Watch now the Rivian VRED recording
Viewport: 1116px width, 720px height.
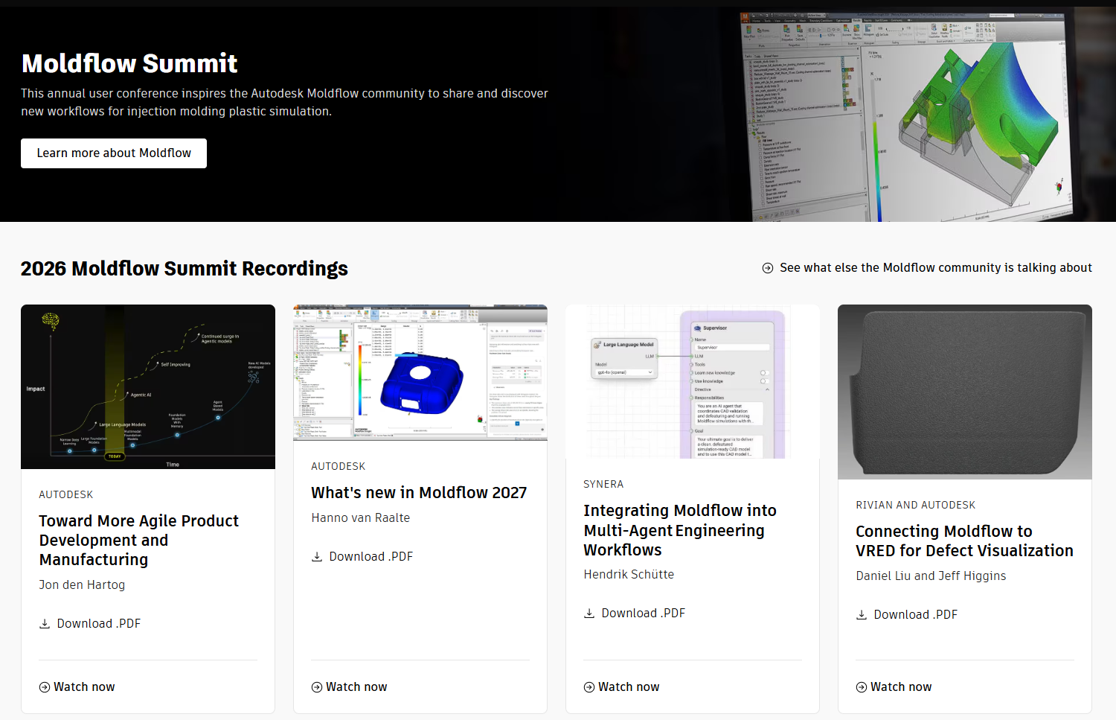(x=894, y=687)
